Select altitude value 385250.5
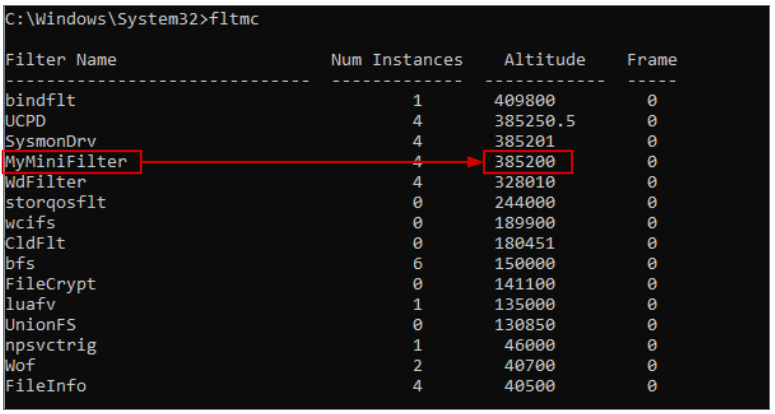 (x=535, y=121)
